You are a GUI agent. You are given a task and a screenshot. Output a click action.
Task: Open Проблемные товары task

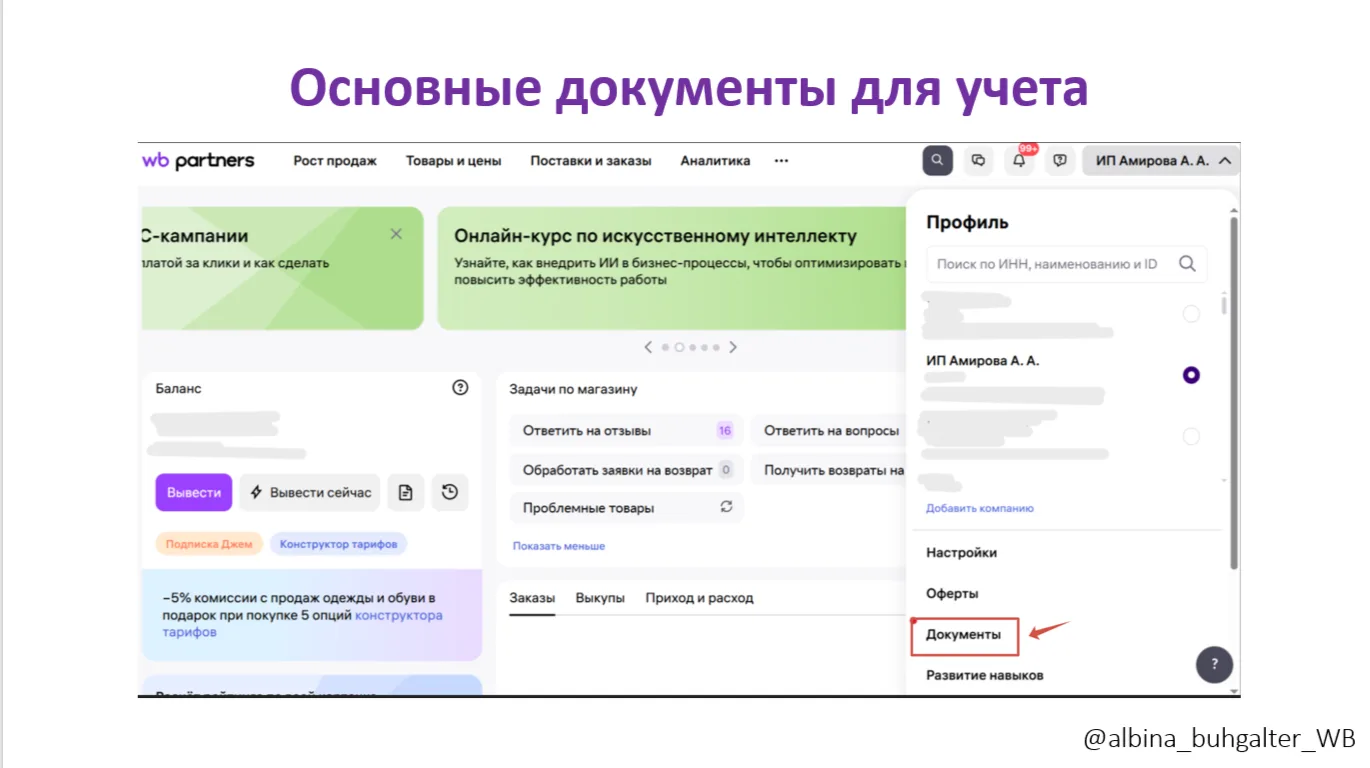pos(626,507)
